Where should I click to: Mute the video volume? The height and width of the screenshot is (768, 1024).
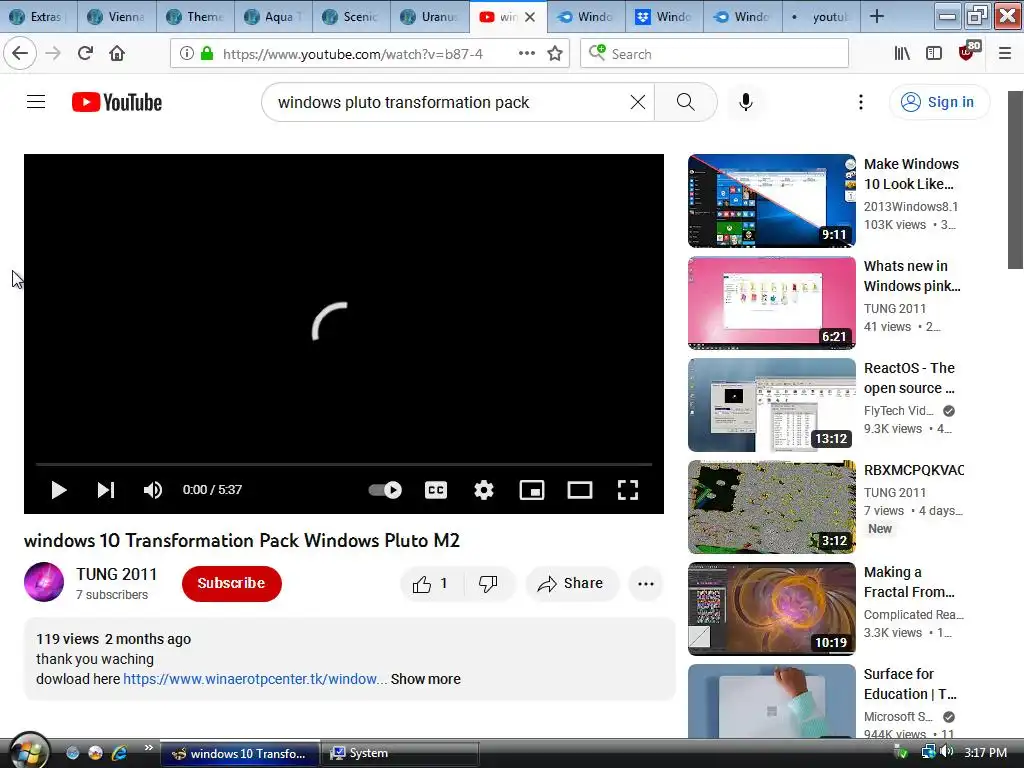pyautogui.click(x=153, y=490)
